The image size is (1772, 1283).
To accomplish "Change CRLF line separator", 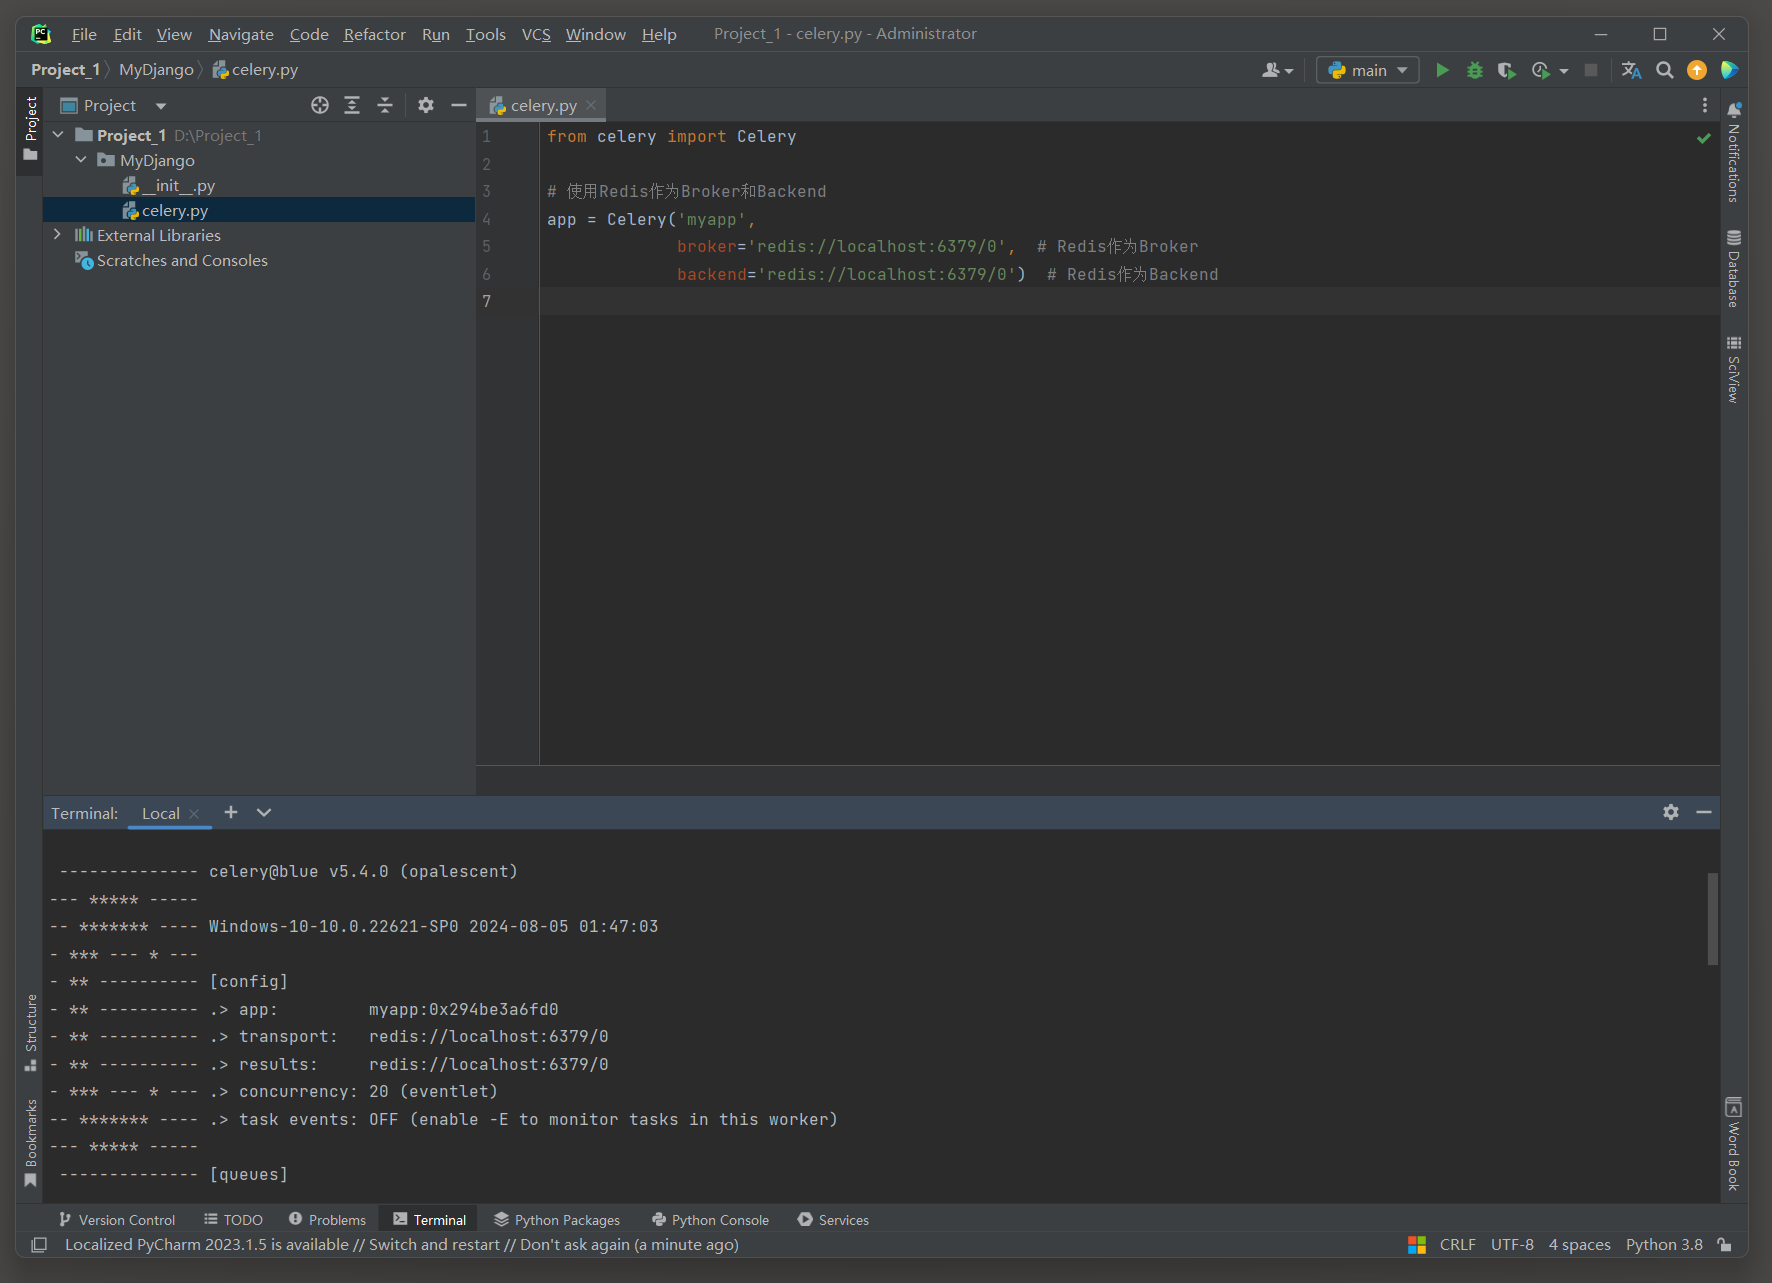I will [1457, 1245].
